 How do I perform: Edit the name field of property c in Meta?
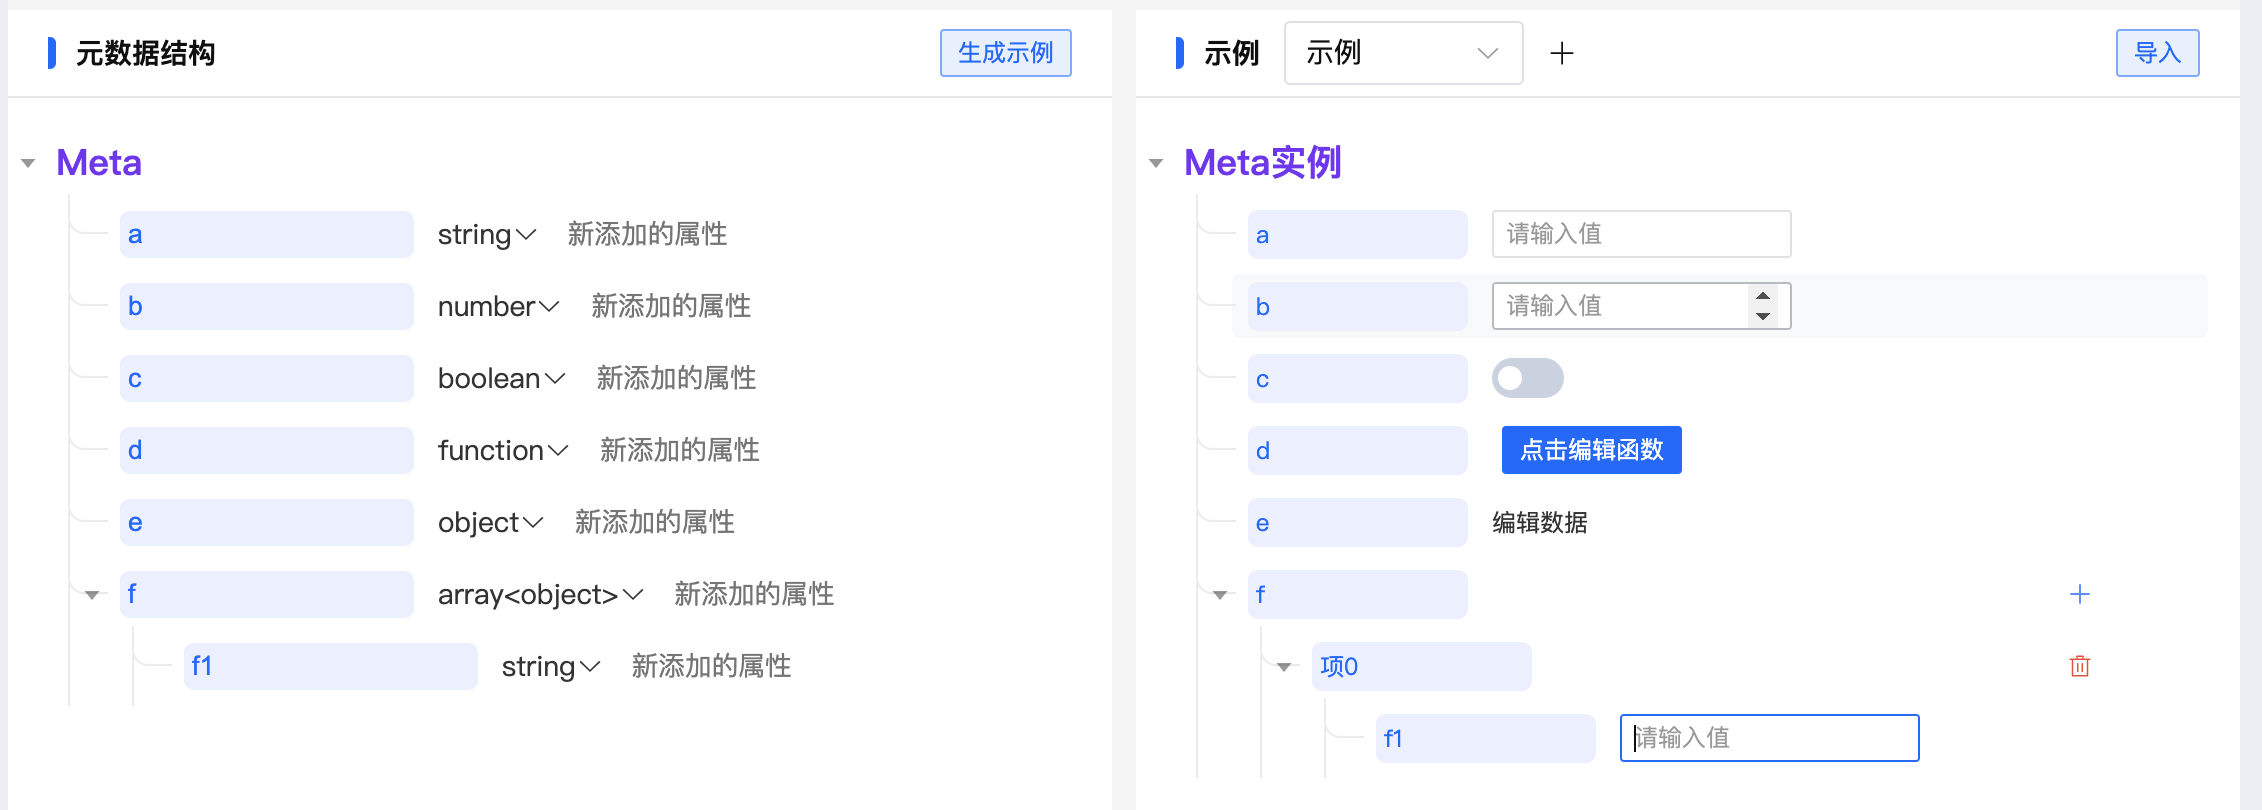pos(266,379)
